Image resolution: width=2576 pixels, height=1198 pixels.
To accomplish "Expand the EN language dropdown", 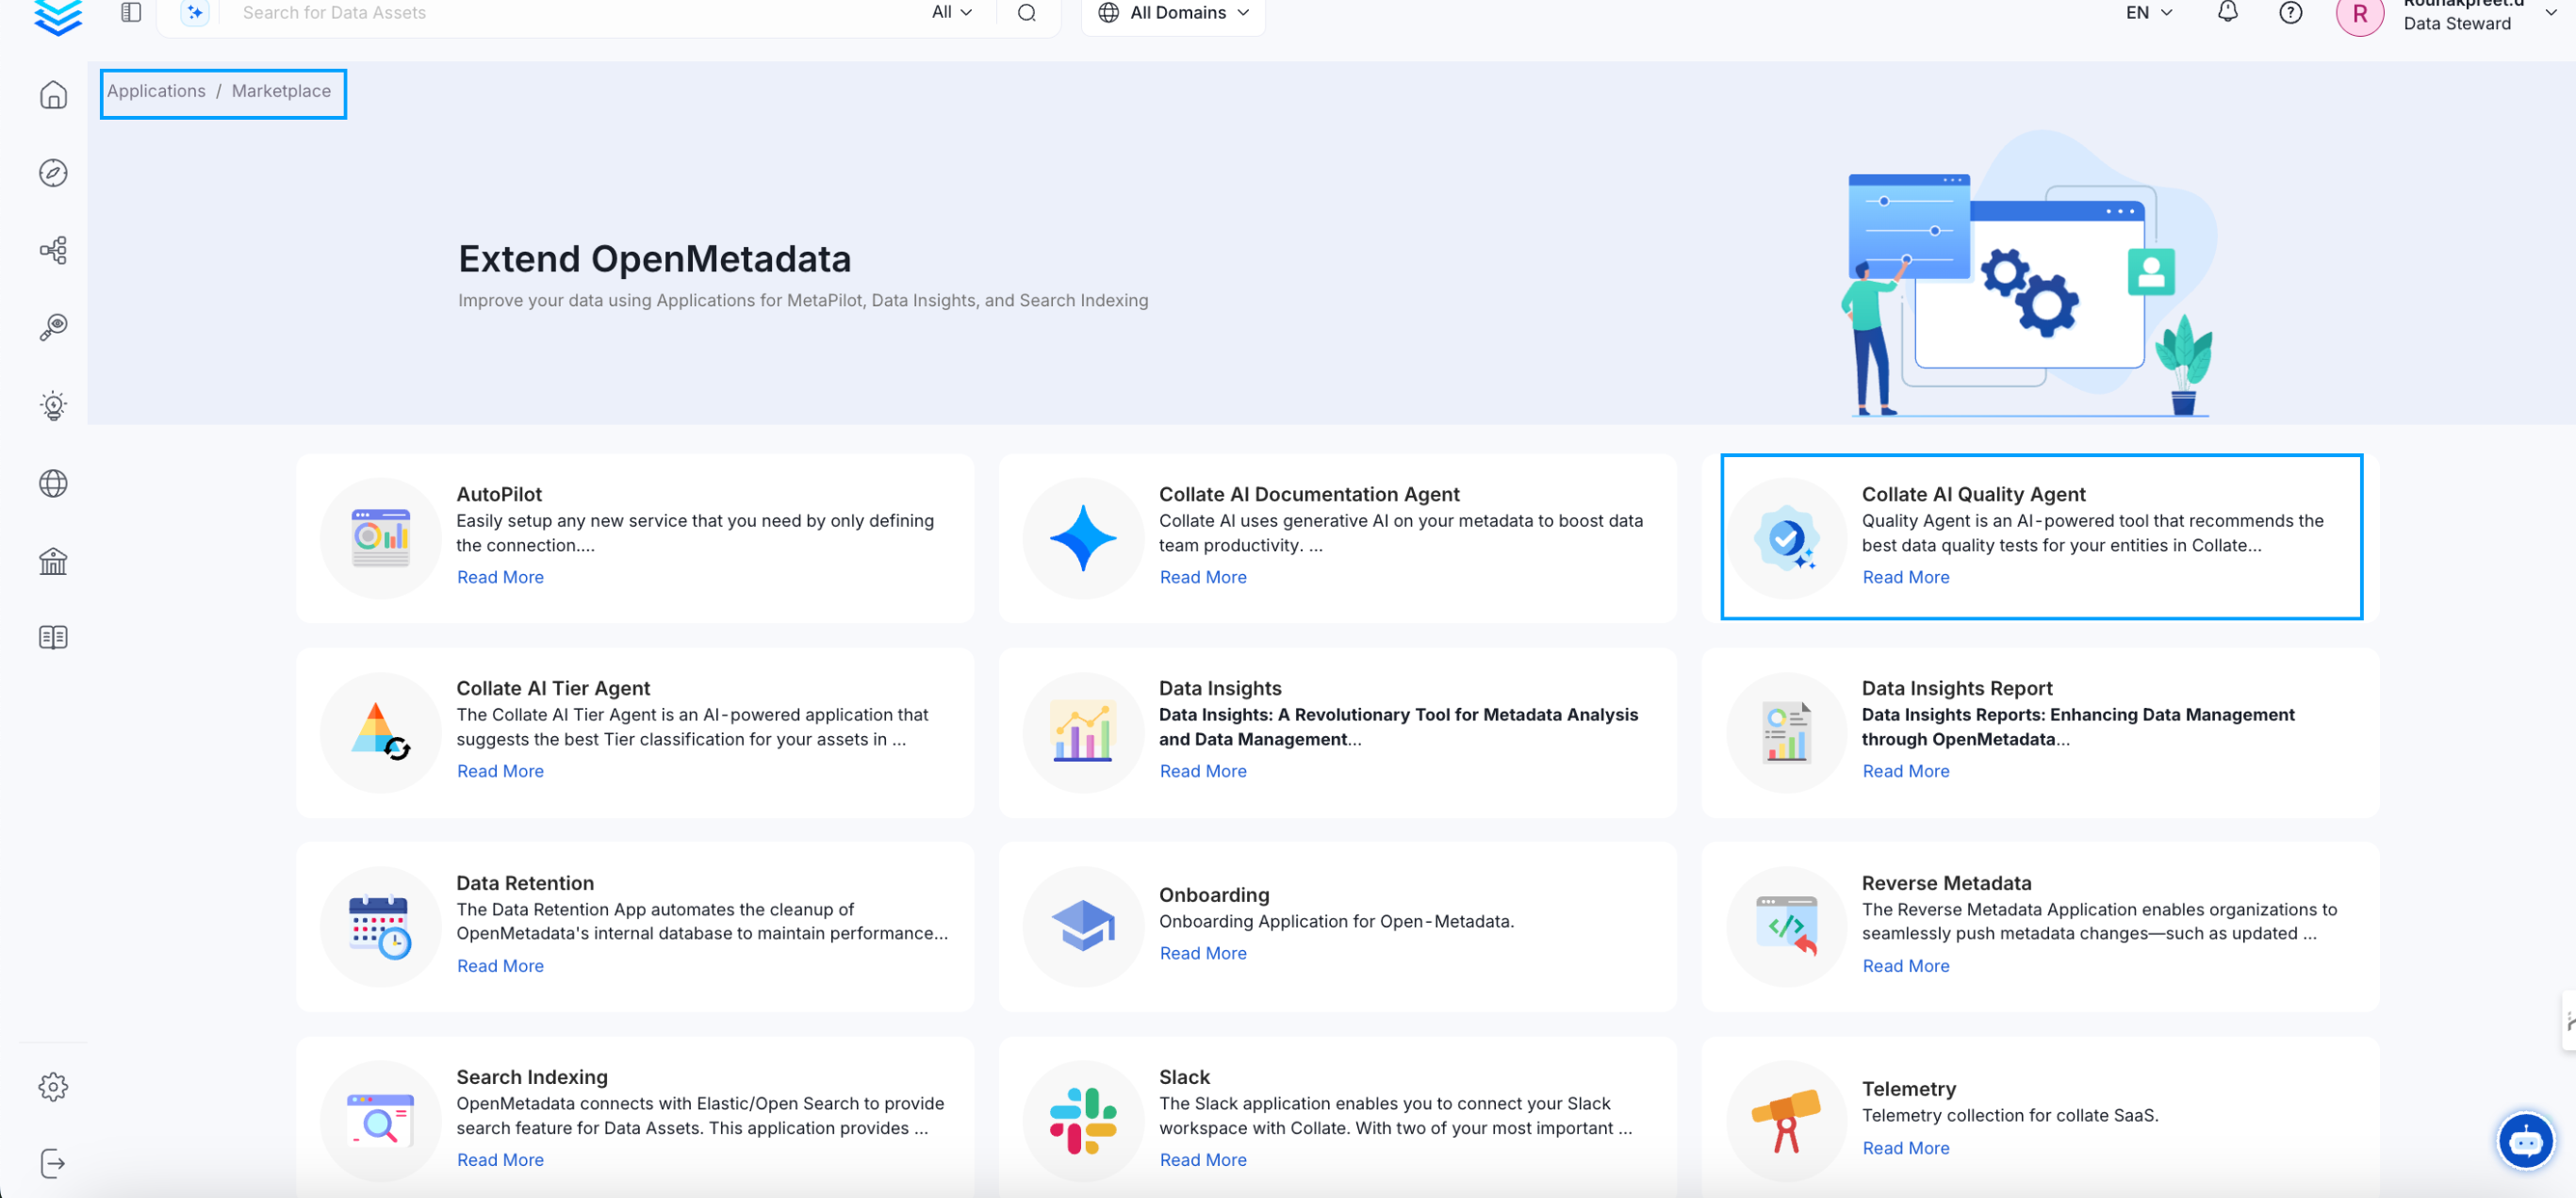I will (2148, 12).
